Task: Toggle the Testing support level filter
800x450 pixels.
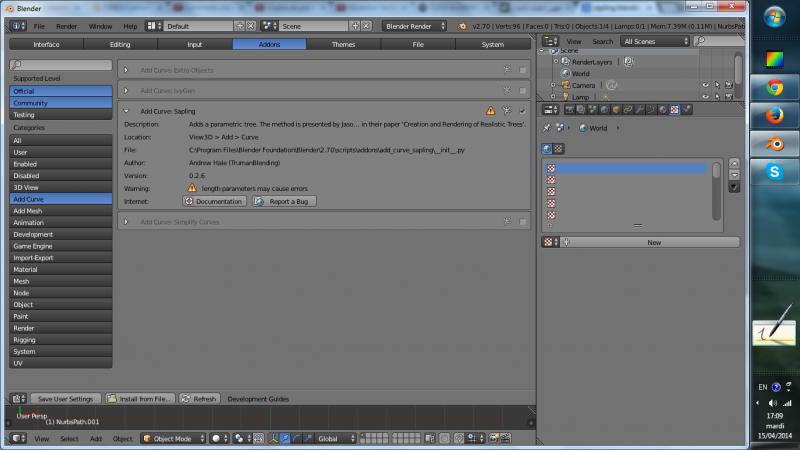Action: click(x=61, y=115)
